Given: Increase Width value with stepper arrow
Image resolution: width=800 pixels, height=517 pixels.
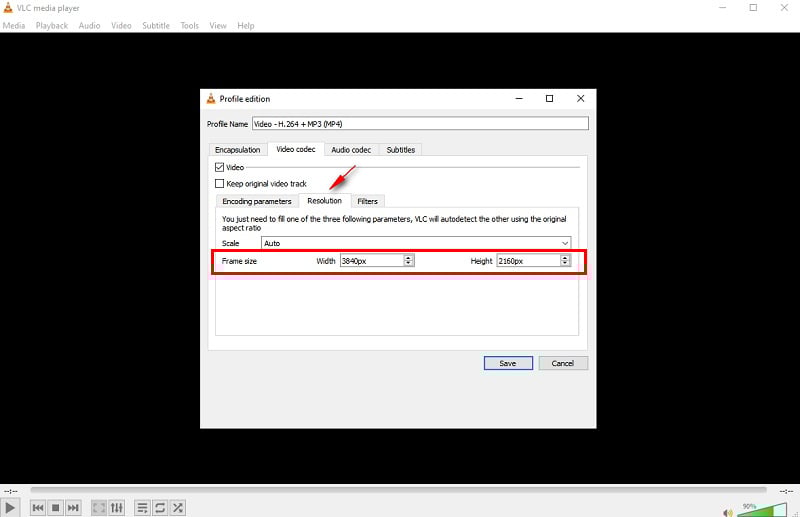Looking at the screenshot, I should pyautogui.click(x=408, y=258).
